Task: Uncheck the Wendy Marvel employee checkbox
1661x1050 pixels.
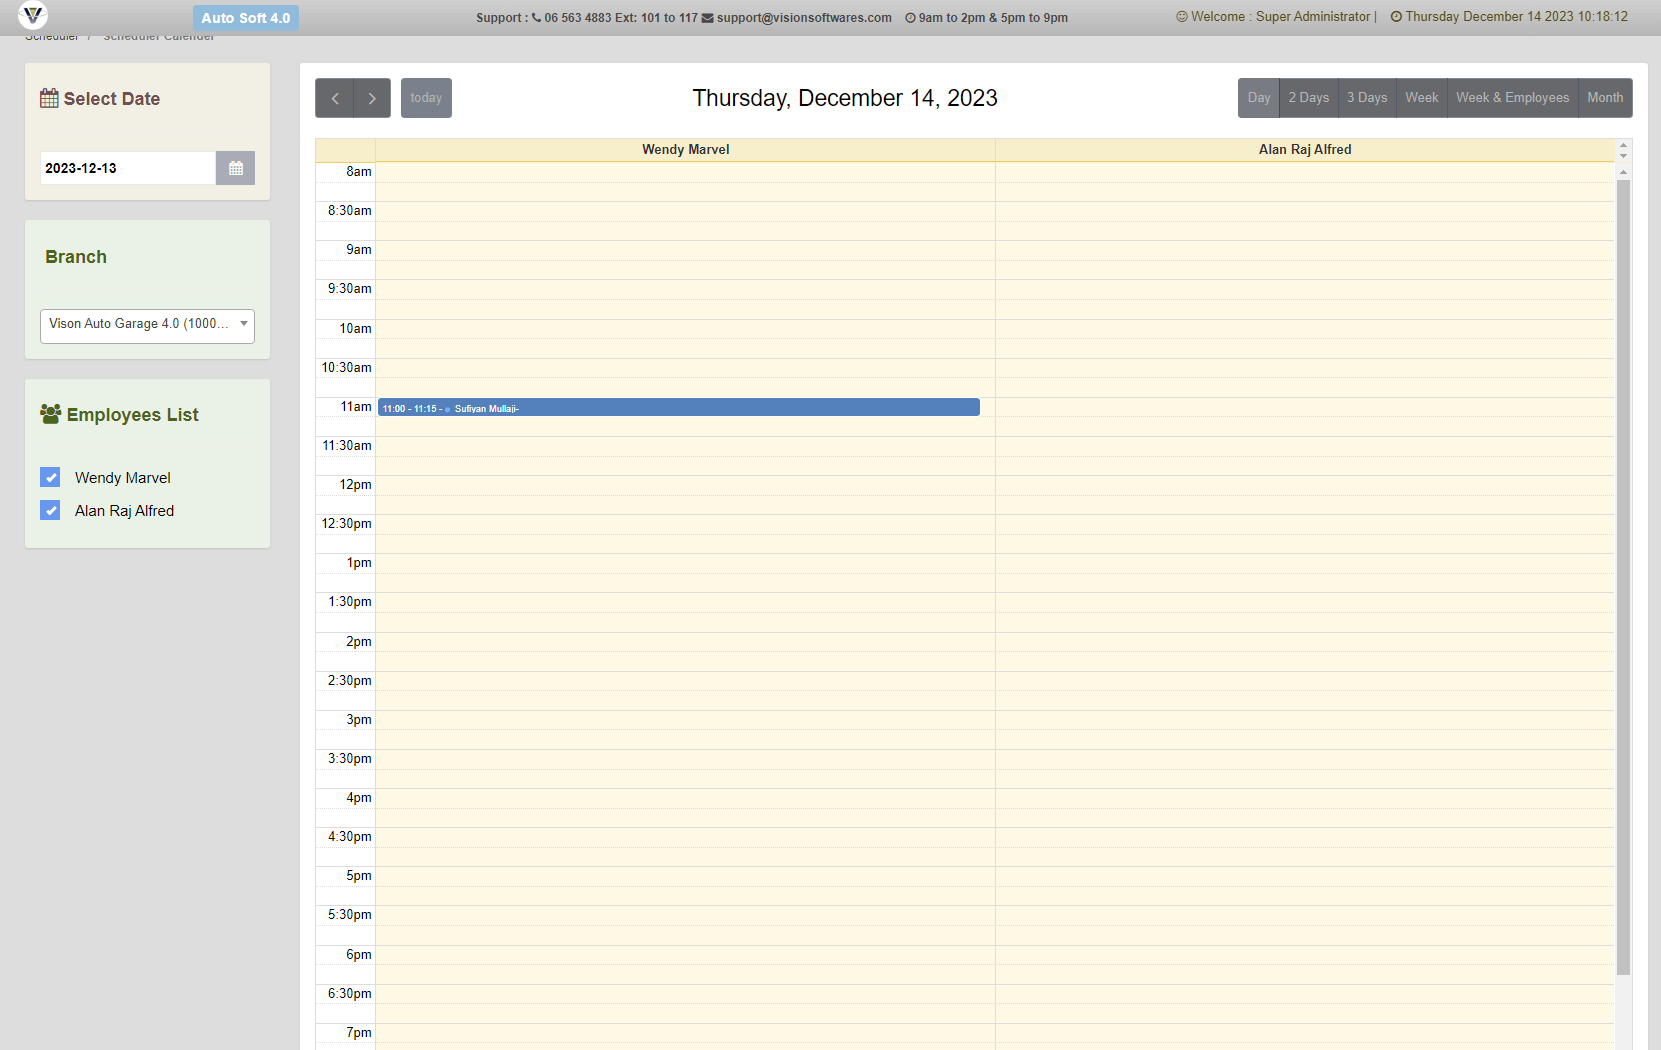Action: (51, 478)
